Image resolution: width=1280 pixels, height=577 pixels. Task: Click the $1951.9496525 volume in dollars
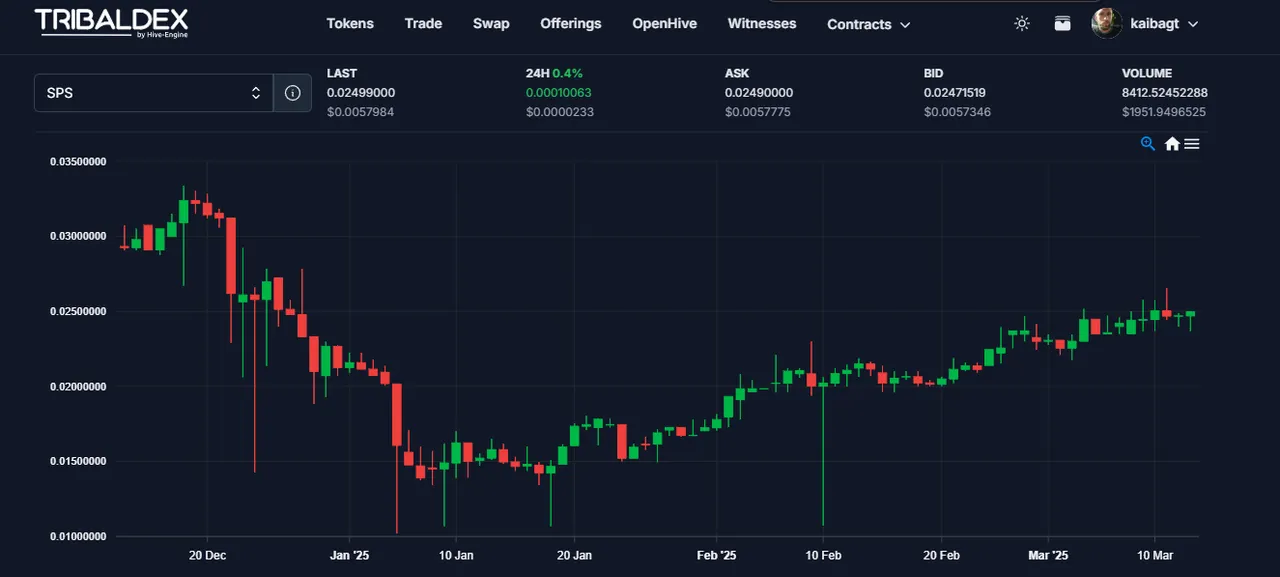(1164, 112)
